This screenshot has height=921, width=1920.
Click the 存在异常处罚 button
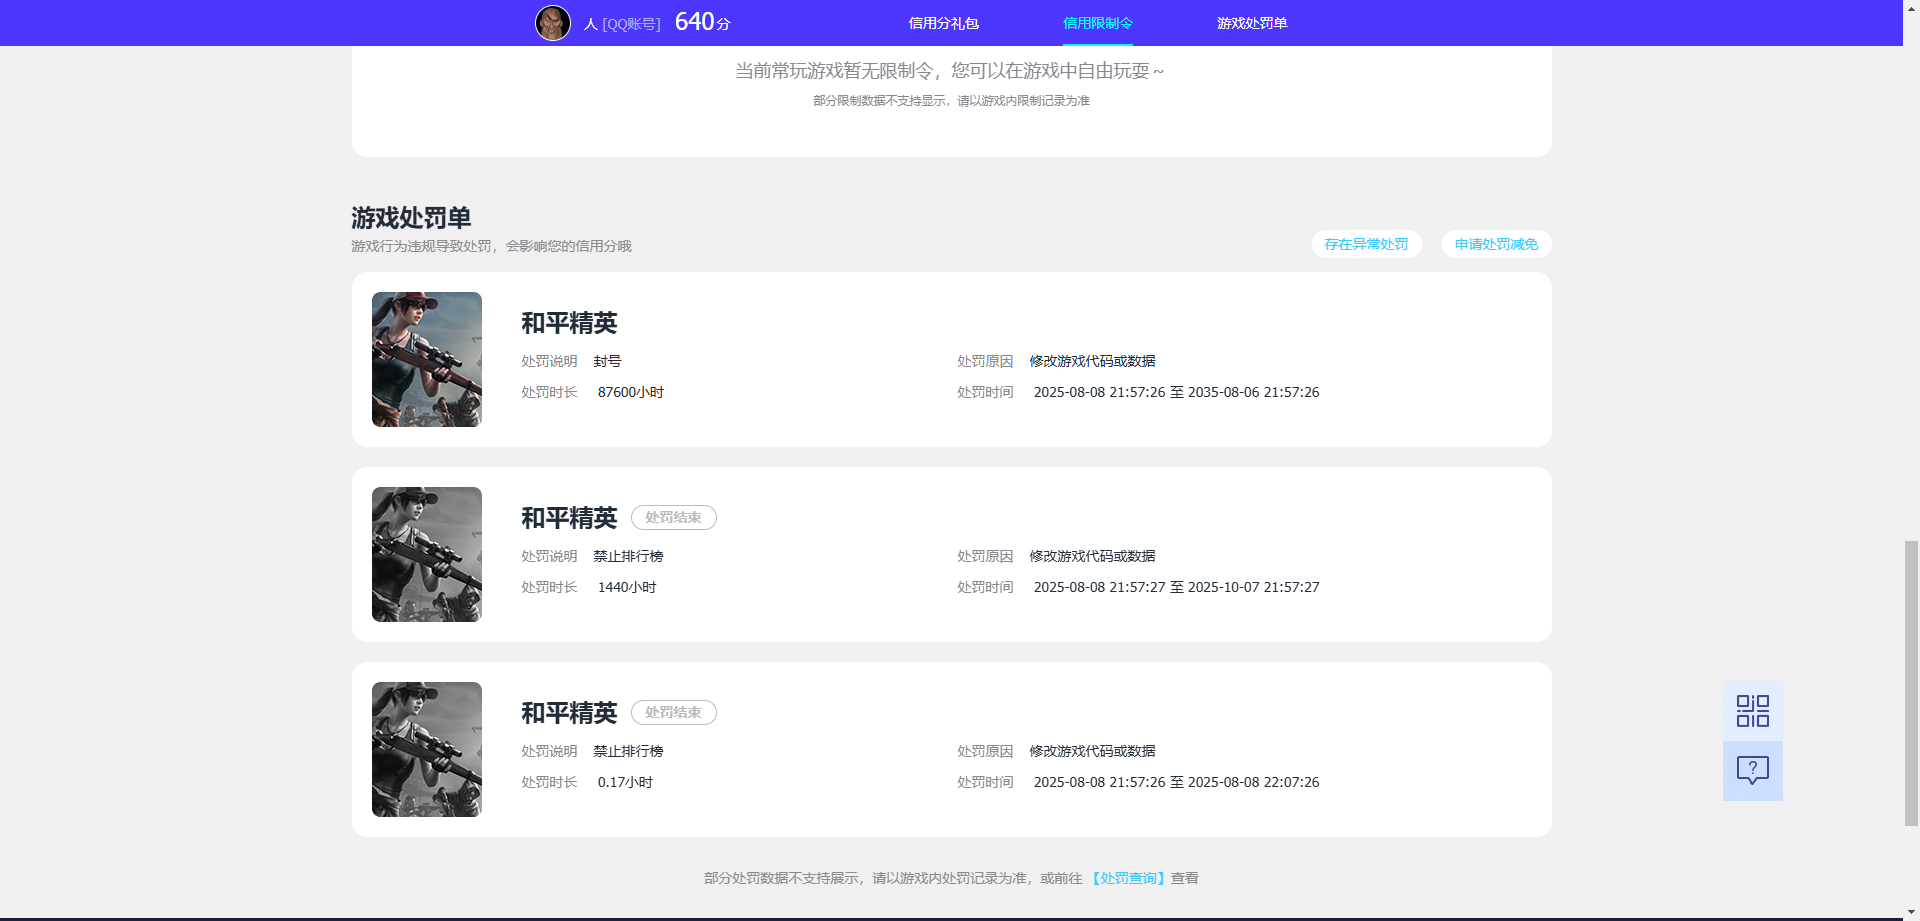[x=1366, y=244]
